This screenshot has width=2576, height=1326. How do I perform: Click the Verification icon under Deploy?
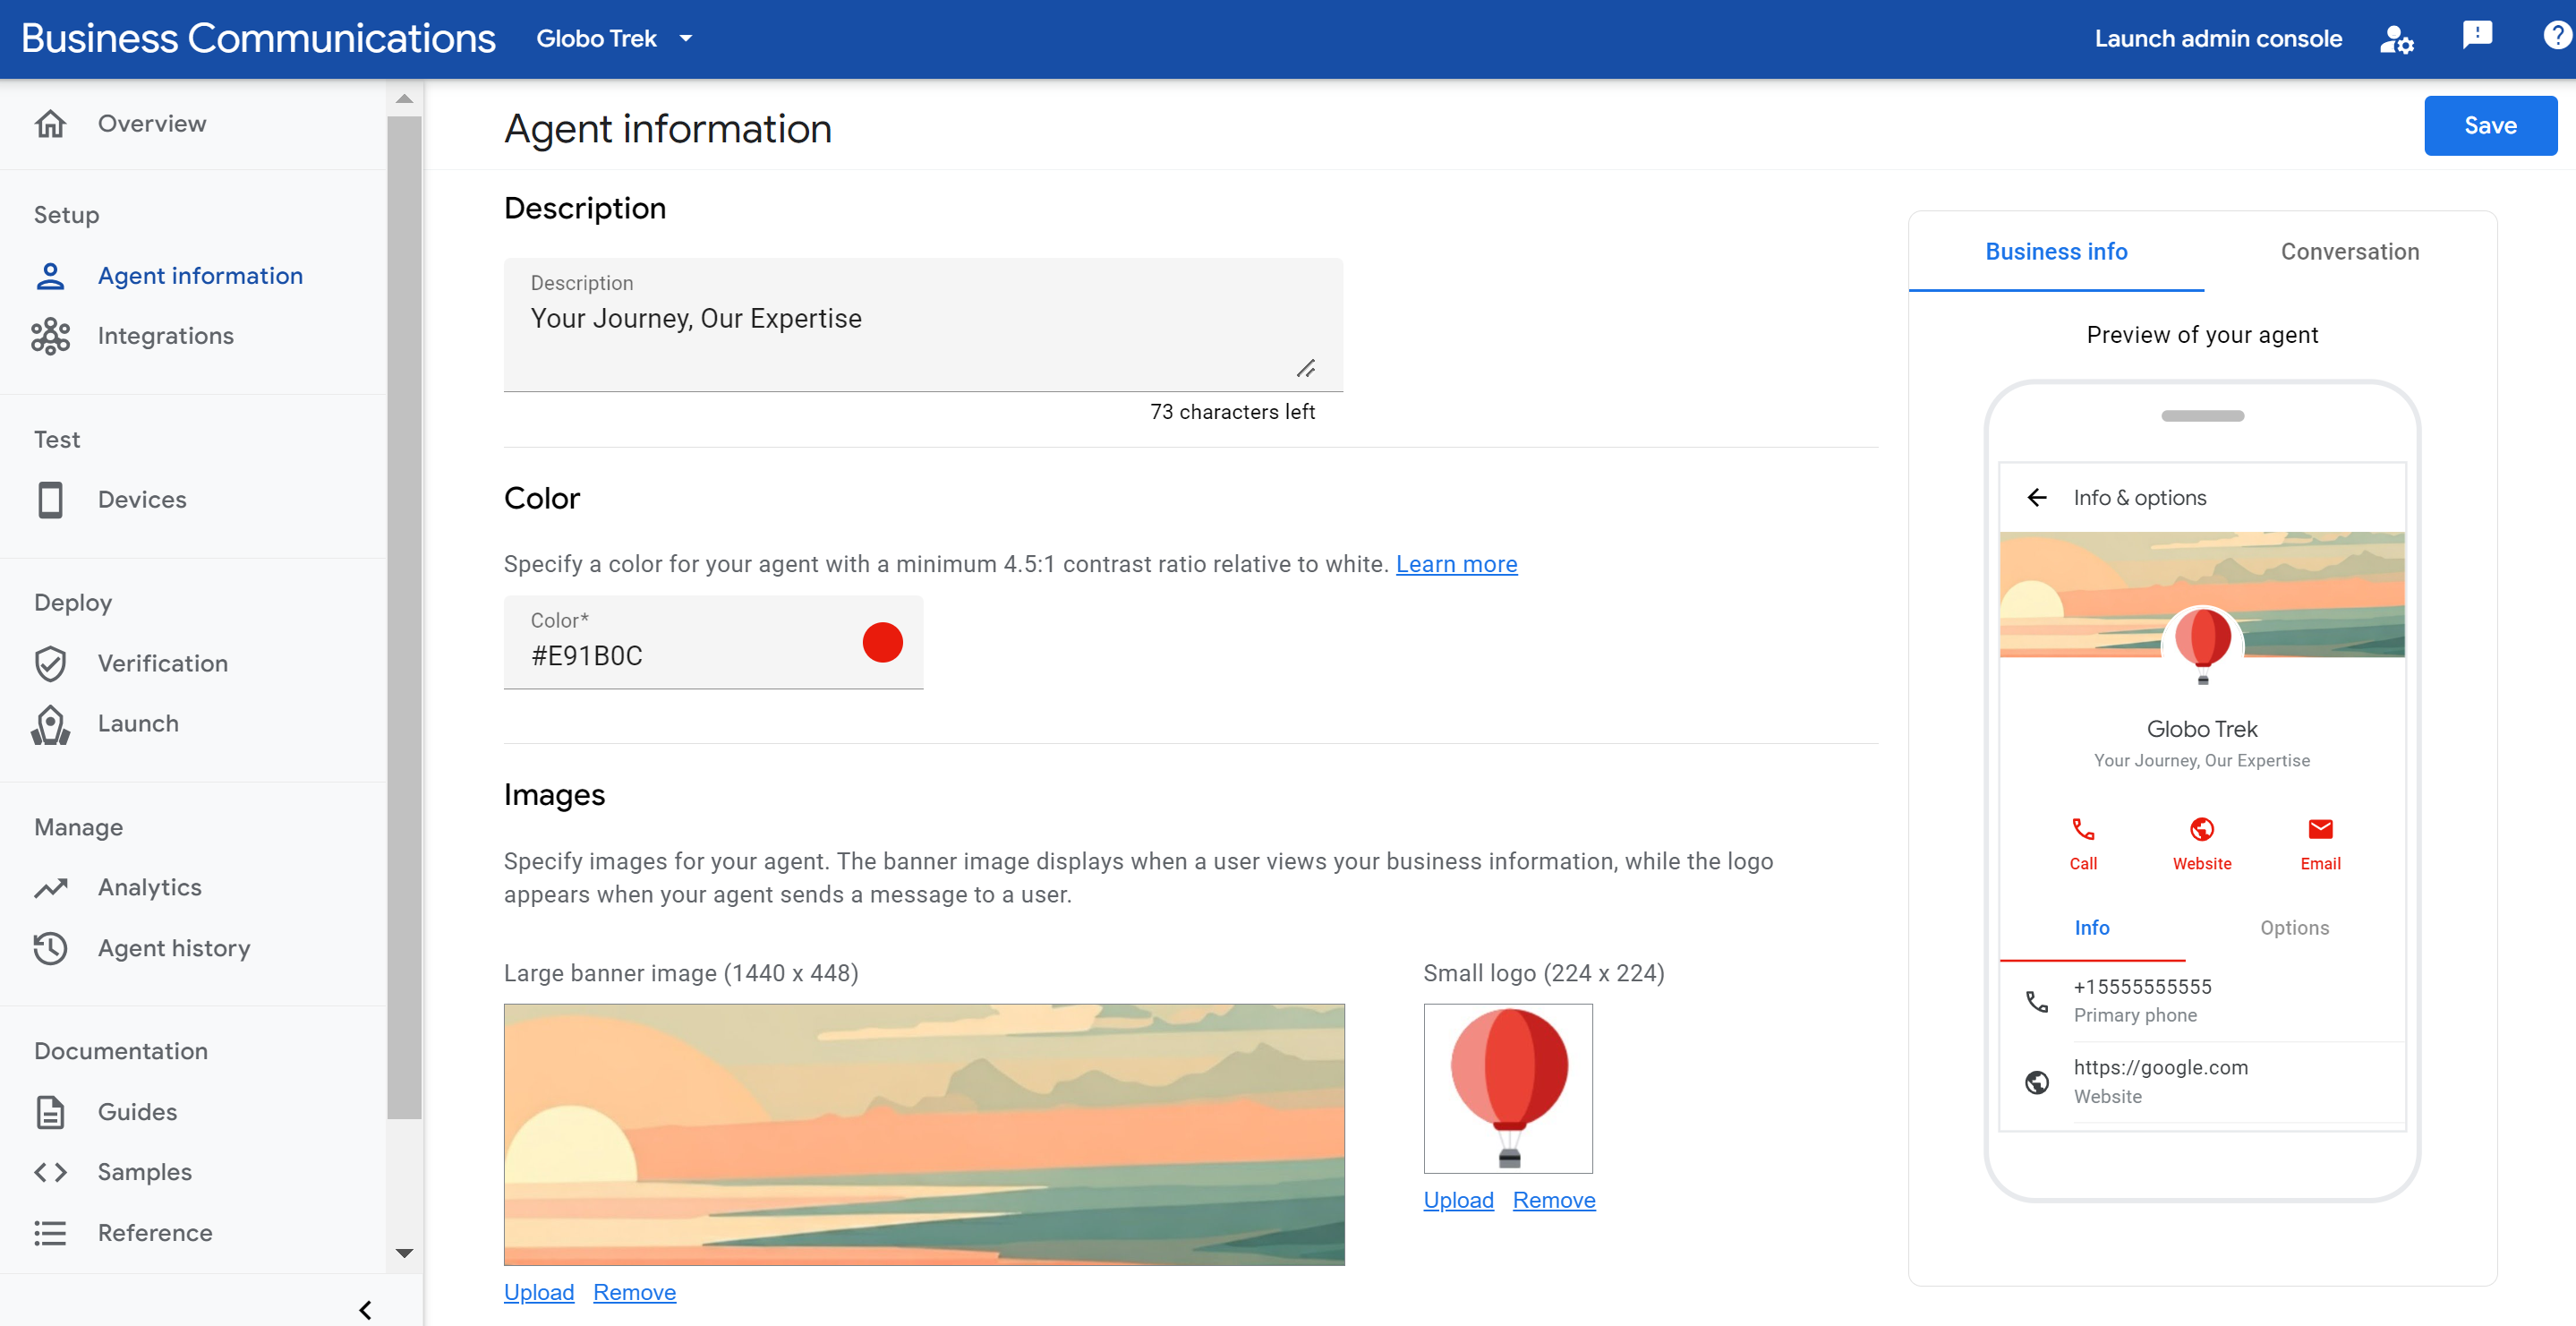pos(51,663)
